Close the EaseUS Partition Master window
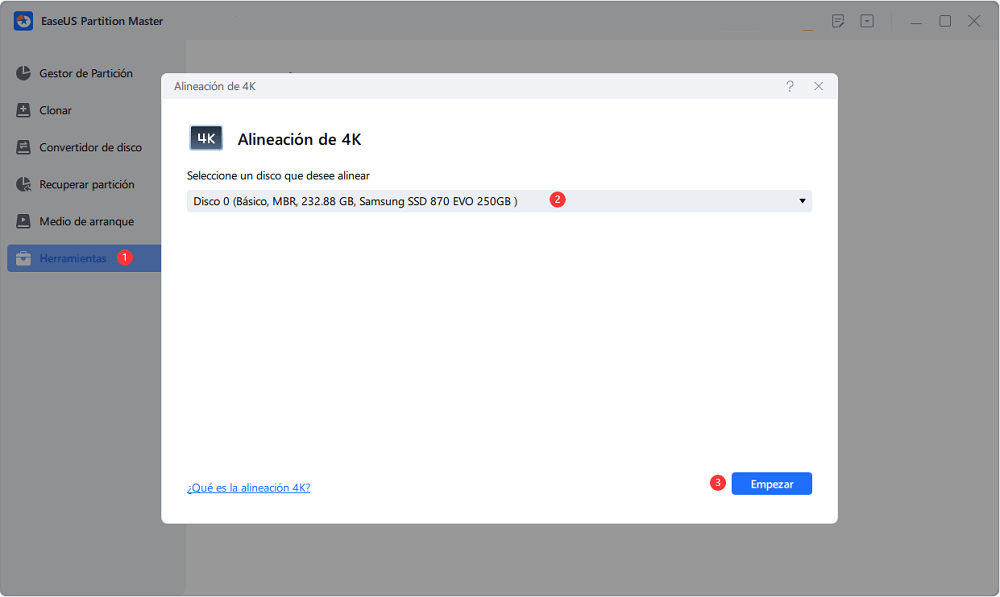Viewport: 1000px width, 597px height. [x=974, y=21]
